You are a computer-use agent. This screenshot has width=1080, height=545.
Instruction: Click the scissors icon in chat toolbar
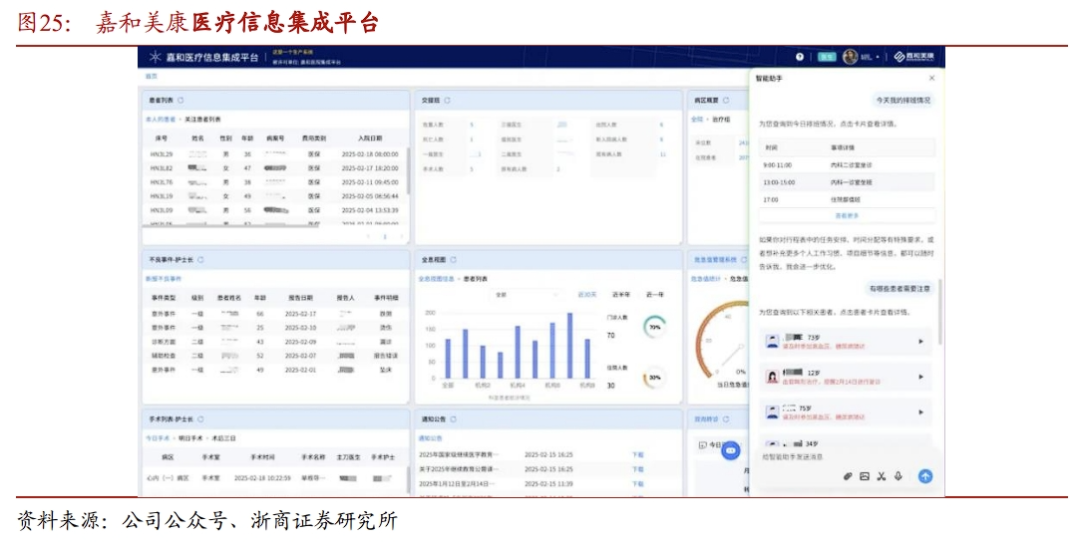(x=882, y=476)
